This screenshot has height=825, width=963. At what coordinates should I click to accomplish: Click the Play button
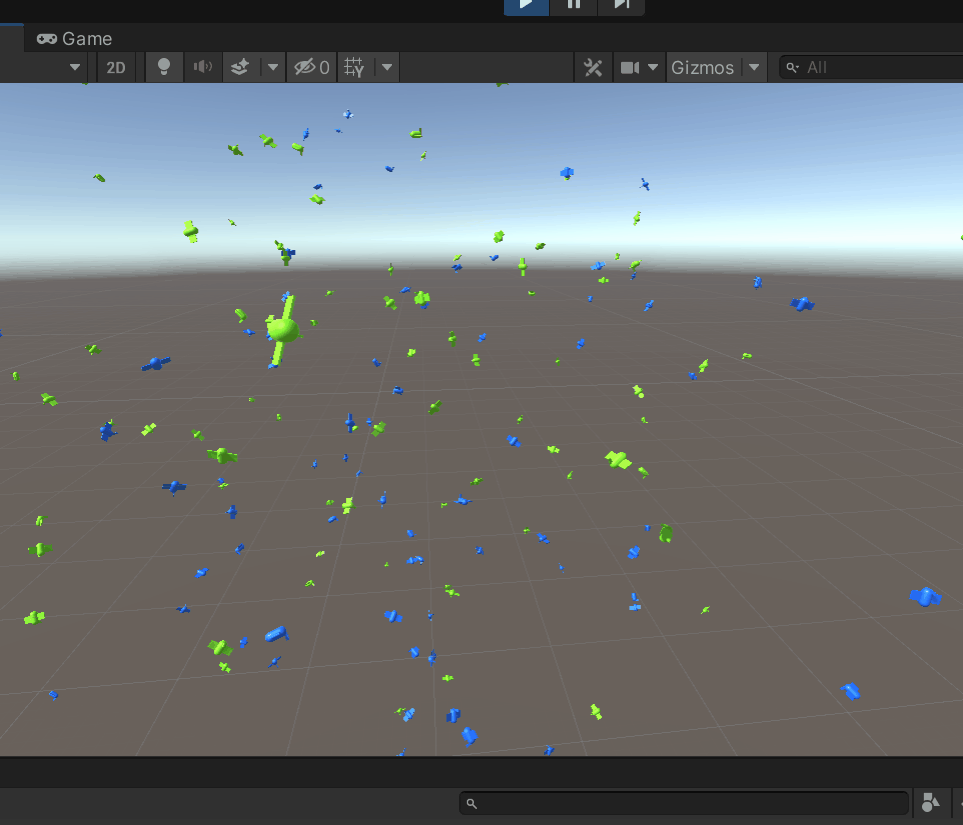tap(526, 6)
